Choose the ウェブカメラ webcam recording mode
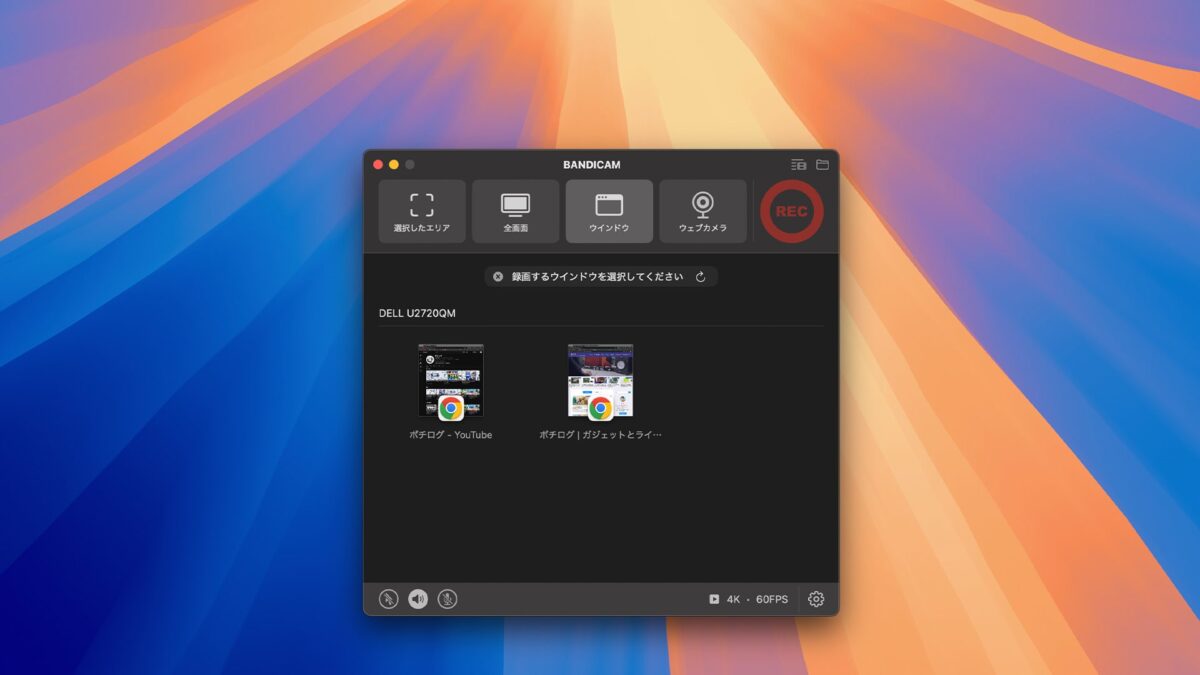The width and height of the screenshot is (1200, 675). [x=703, y=211]
